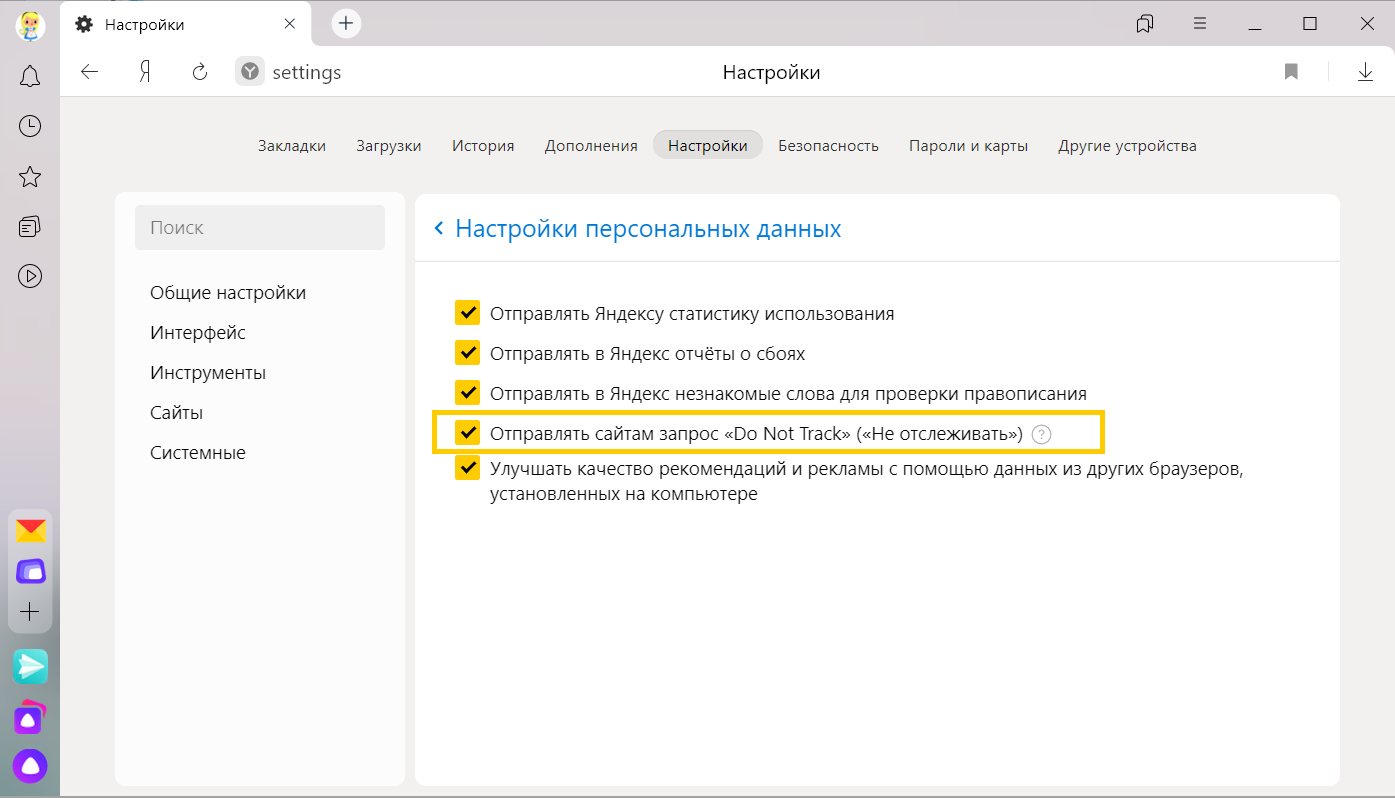Click the site info icon beside settings
The image size is (1395, 798).
(x=250, y=72)
